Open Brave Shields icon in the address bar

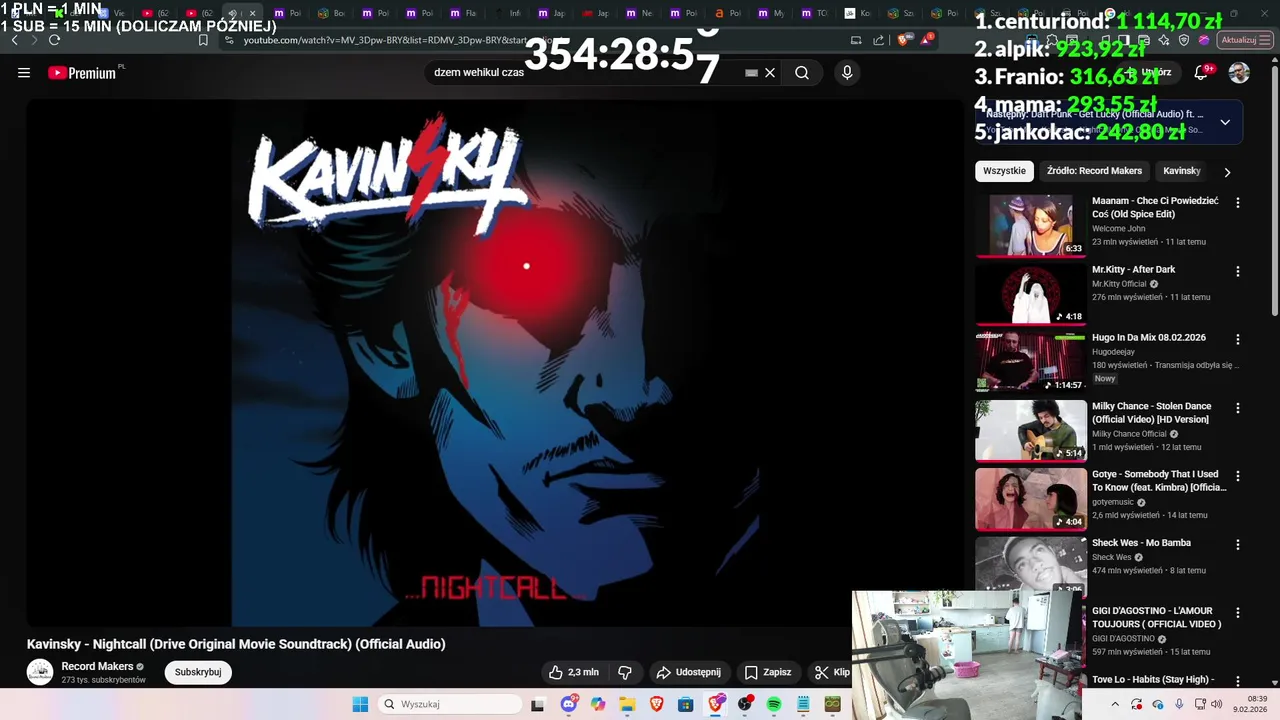pos(903,40)
